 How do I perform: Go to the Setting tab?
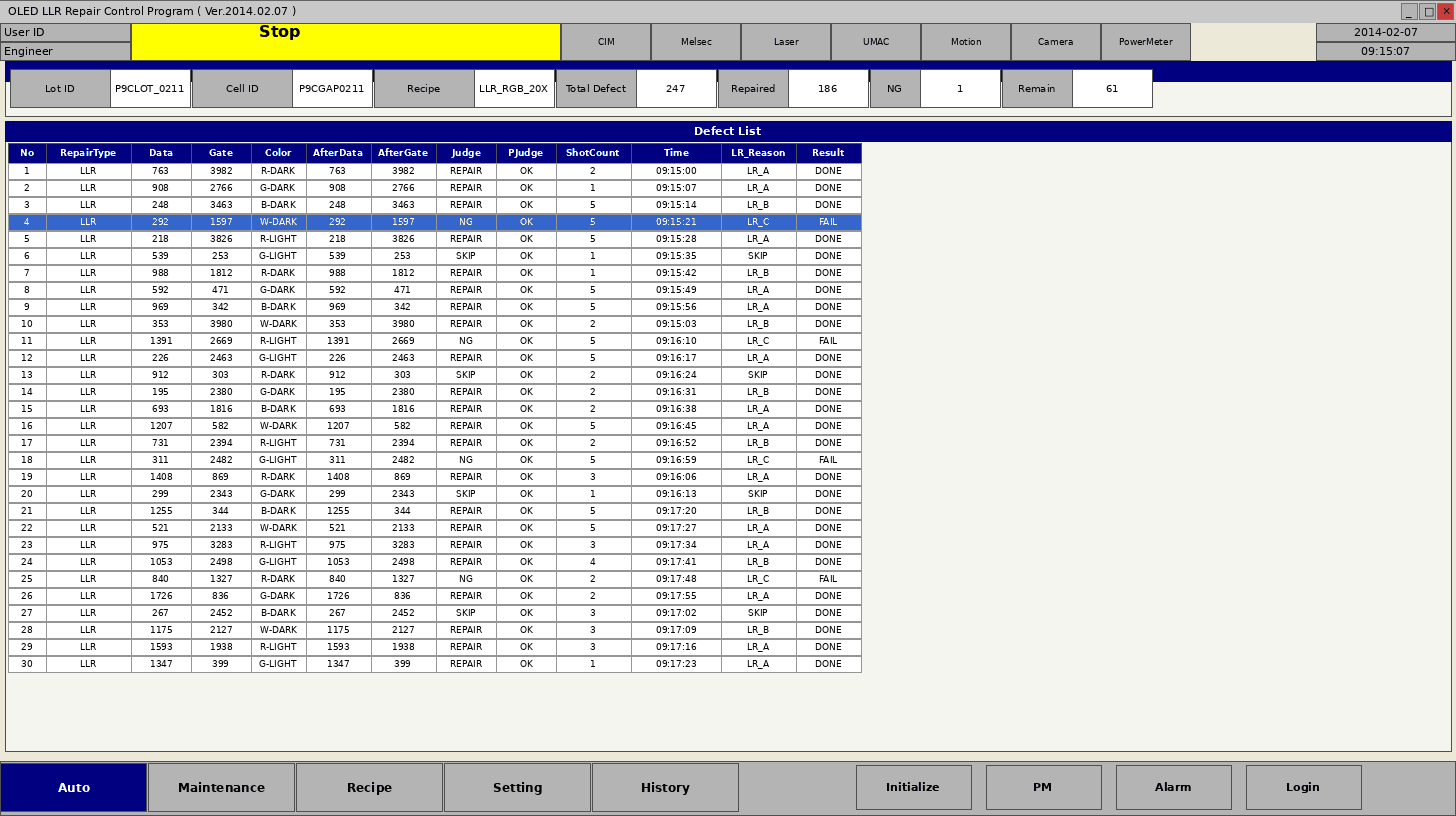coord(517,788)
